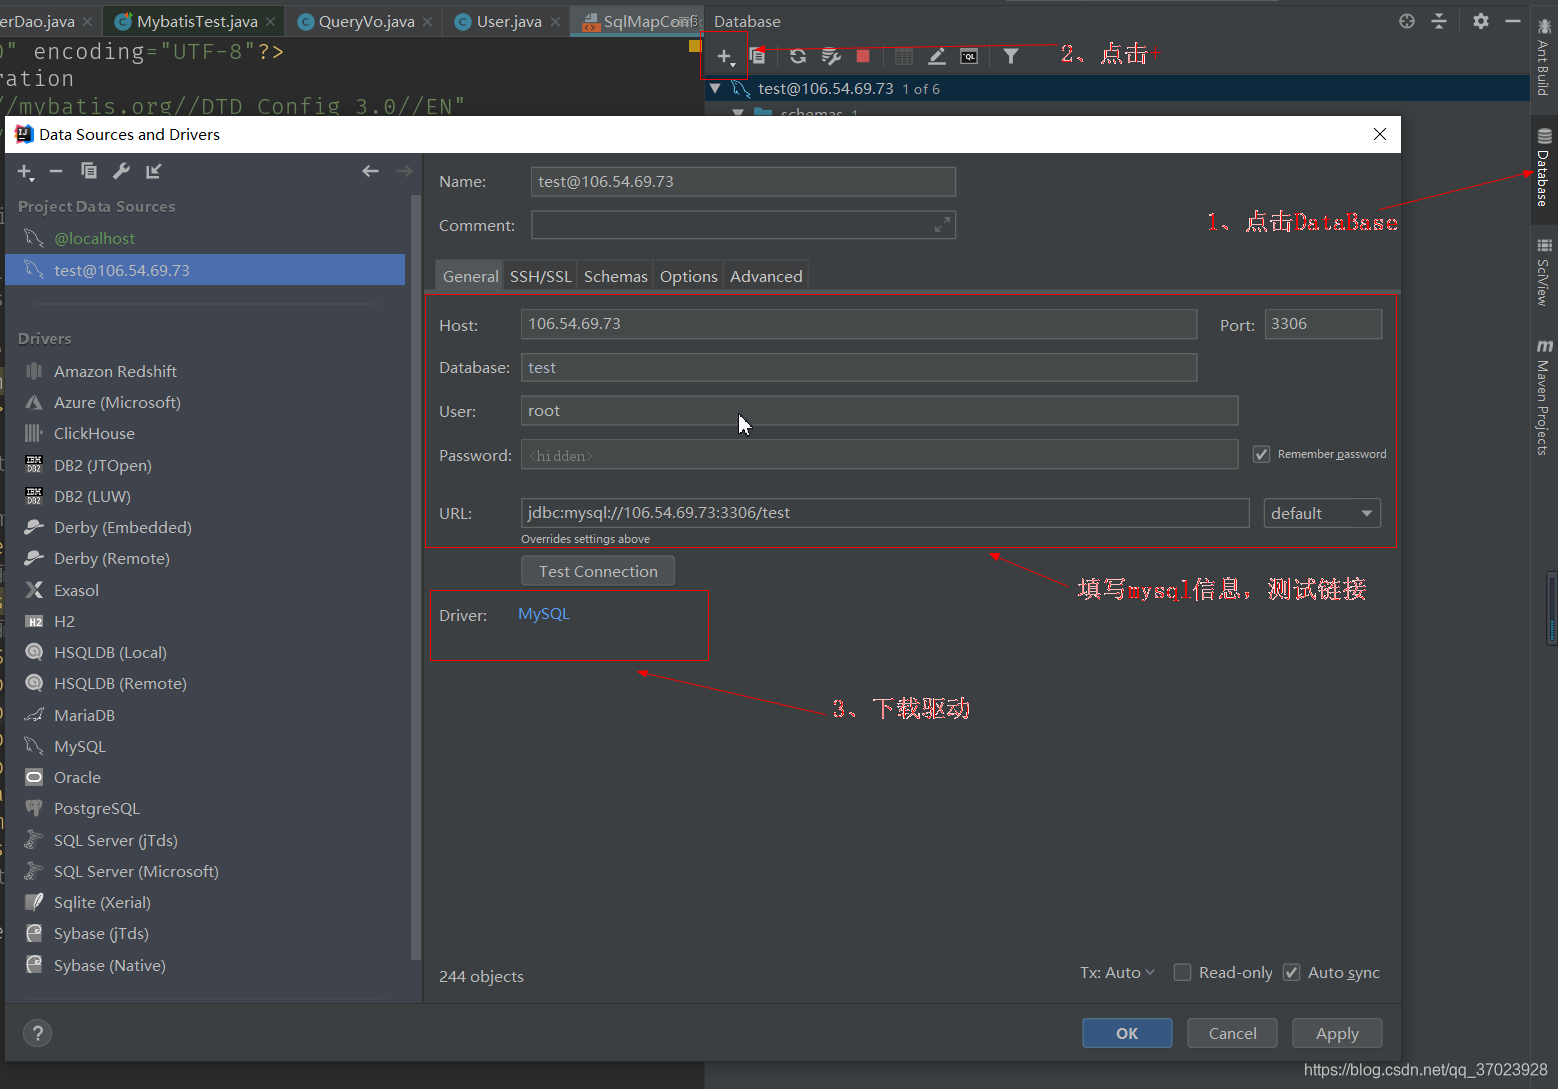Focus the Name input field
Viewport: 1558px width, 1089px height.
pos(743,182)
